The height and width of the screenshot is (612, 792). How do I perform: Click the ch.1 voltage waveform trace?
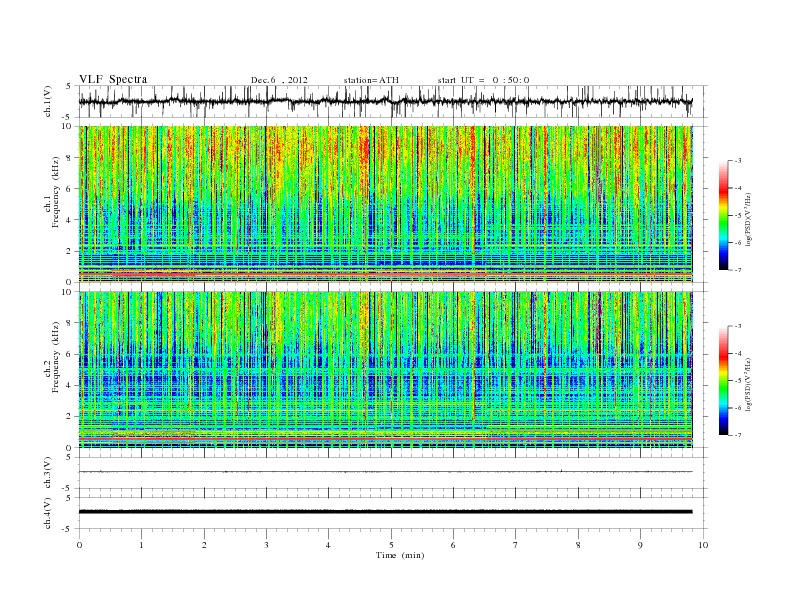click(386, 101)
